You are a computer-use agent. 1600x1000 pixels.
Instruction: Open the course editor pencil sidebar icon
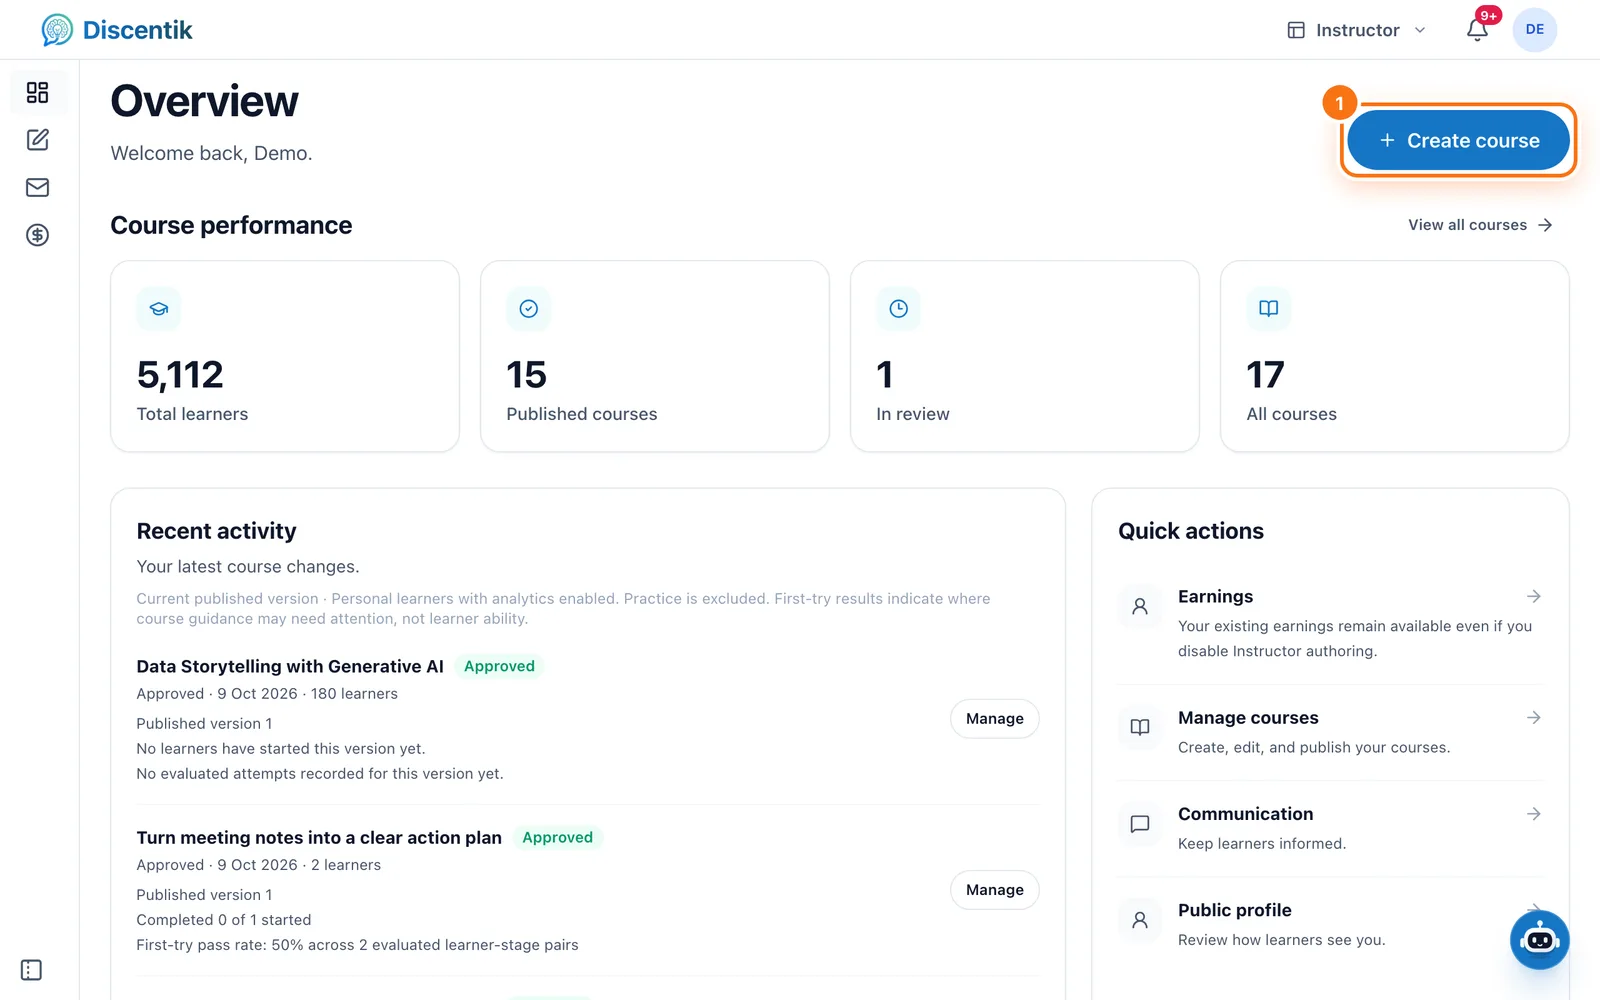(38, 140)
